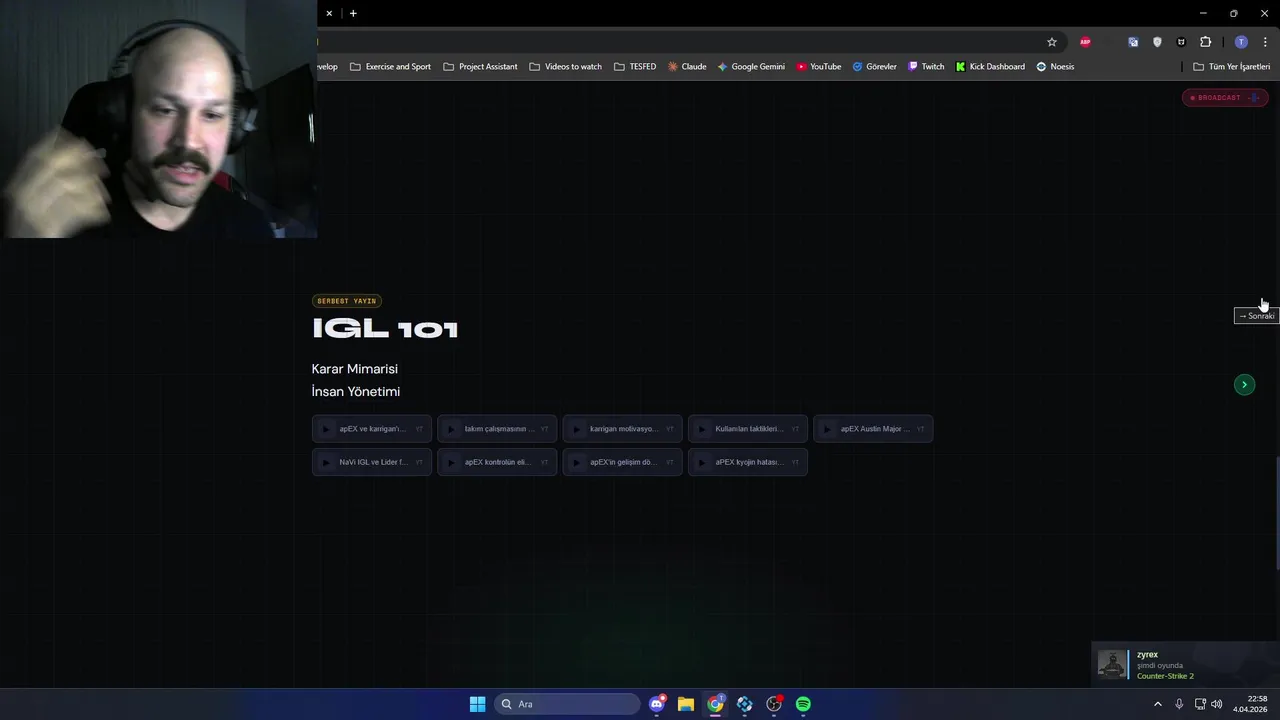Image resolution: width=1280 pixels, height=720 pixels.
Task: Open the Windows Start menu
Action: pyautogui.click(x=478, y=704)
